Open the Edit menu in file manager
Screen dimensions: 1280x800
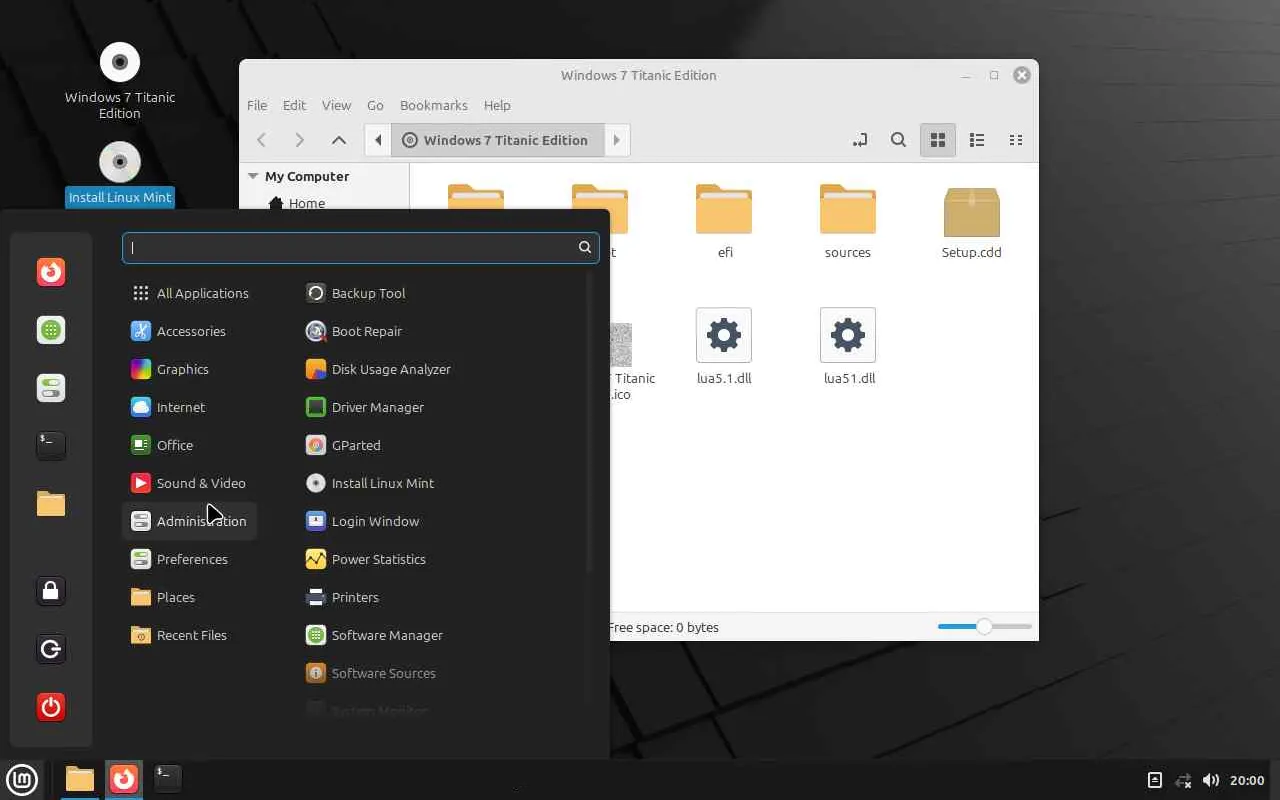click(294, 105)
